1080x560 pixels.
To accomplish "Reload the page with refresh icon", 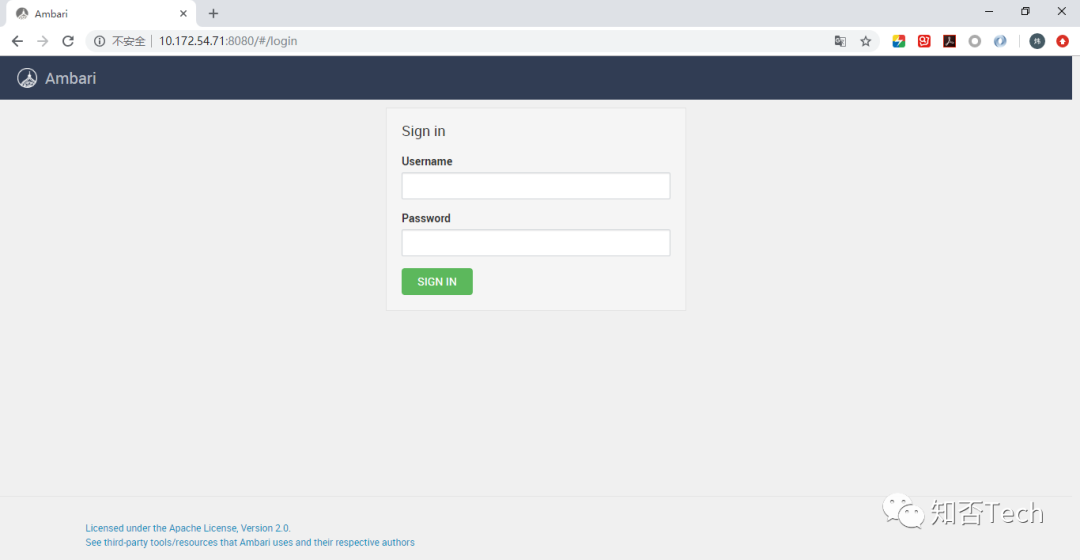I will 68,41.
